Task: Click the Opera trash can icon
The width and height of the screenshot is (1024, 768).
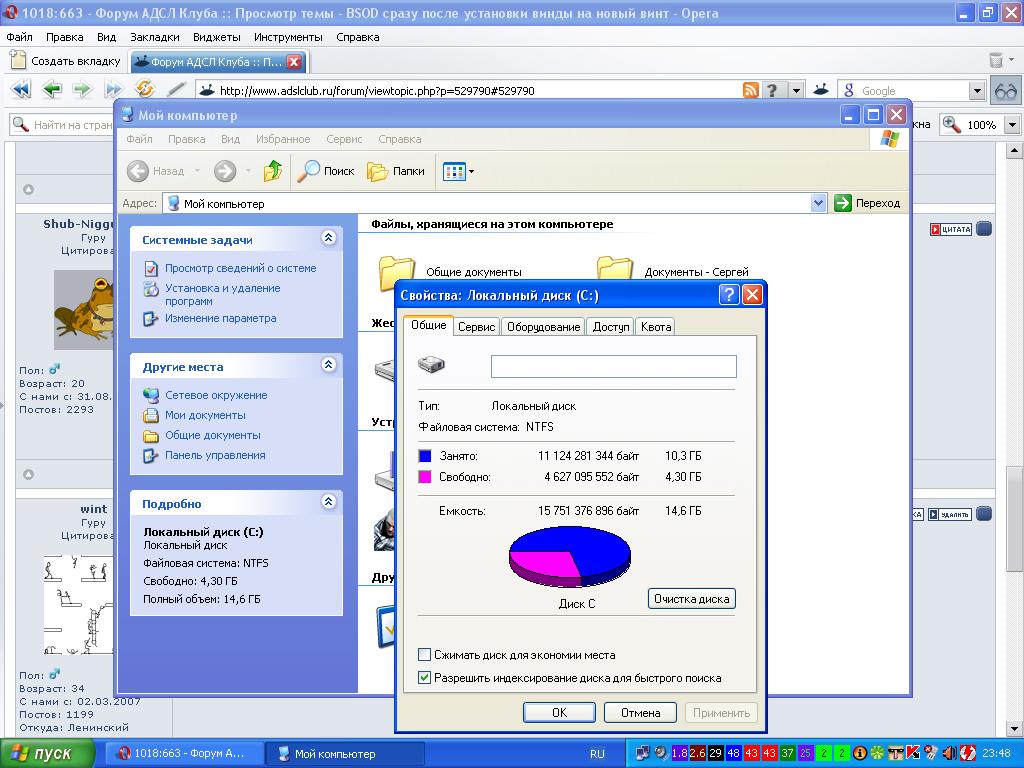Action: coord(996,61)
